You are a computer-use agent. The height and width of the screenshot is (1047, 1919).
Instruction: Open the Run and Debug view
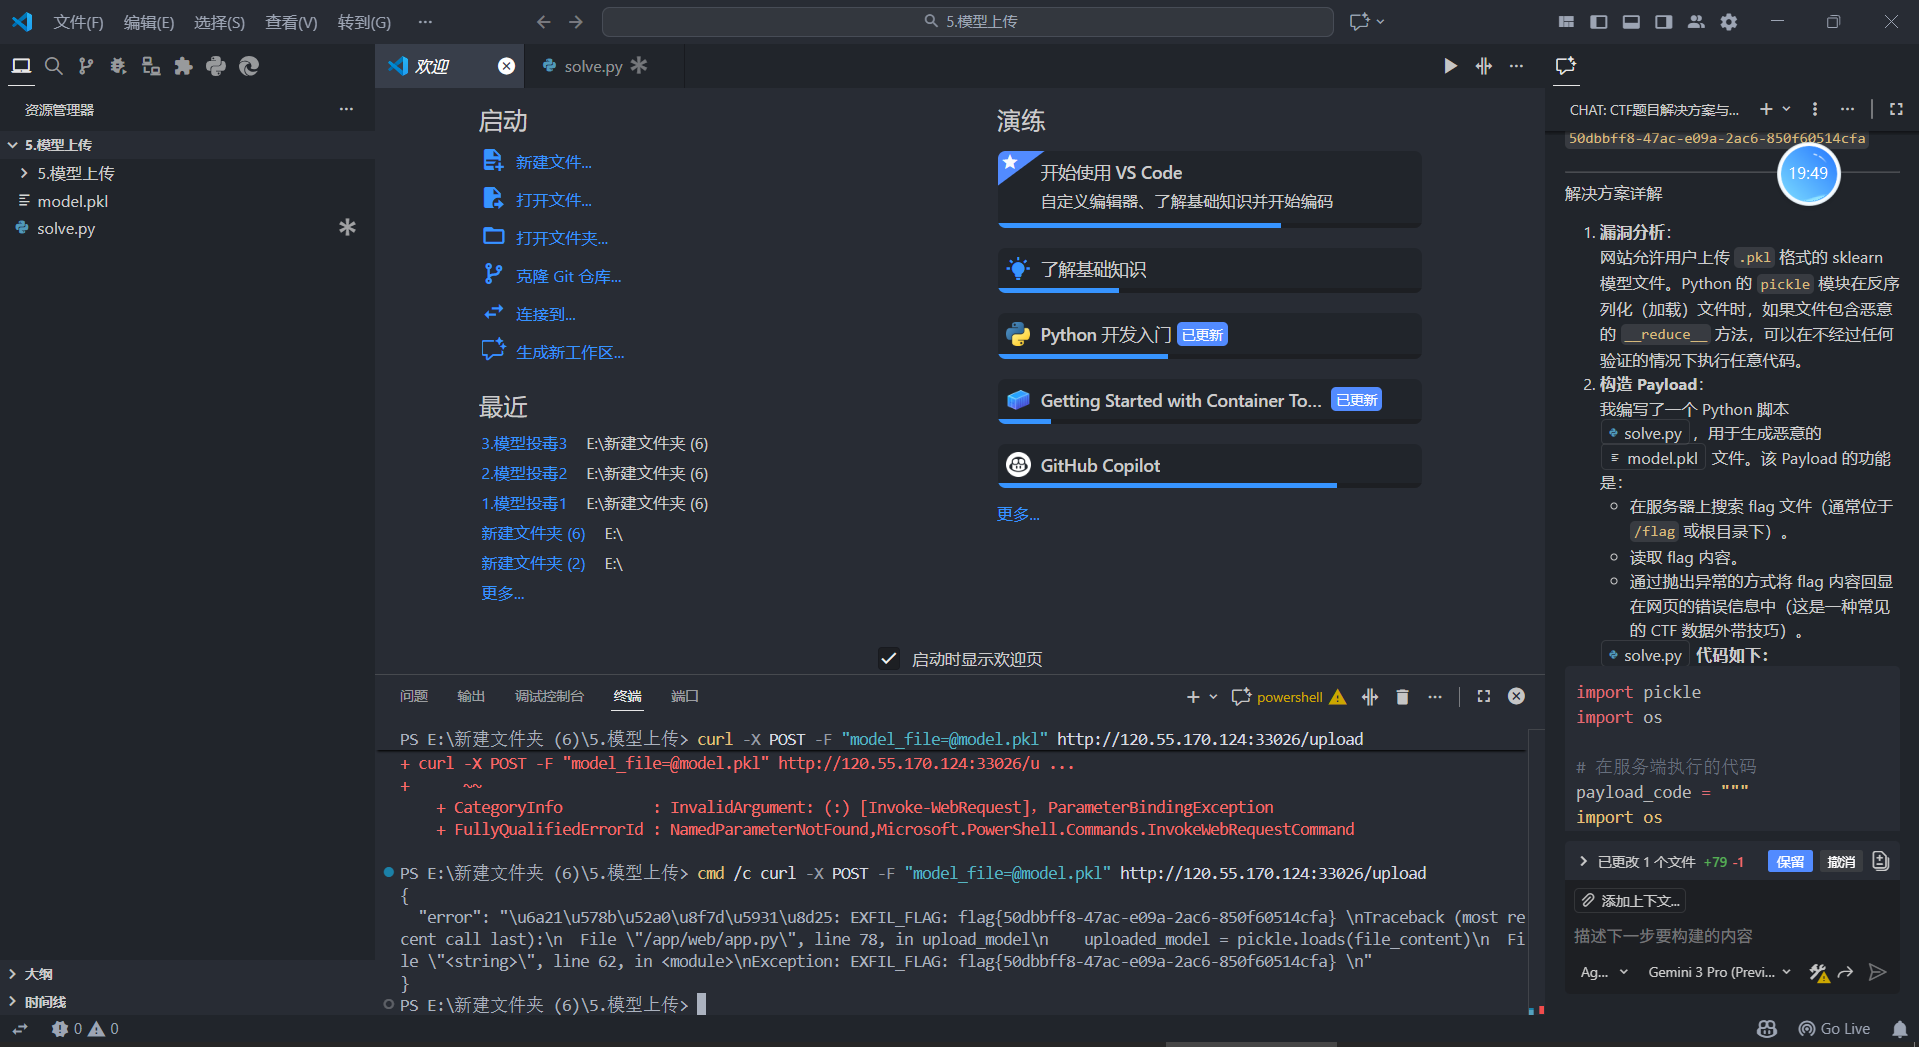pos(118,66)
